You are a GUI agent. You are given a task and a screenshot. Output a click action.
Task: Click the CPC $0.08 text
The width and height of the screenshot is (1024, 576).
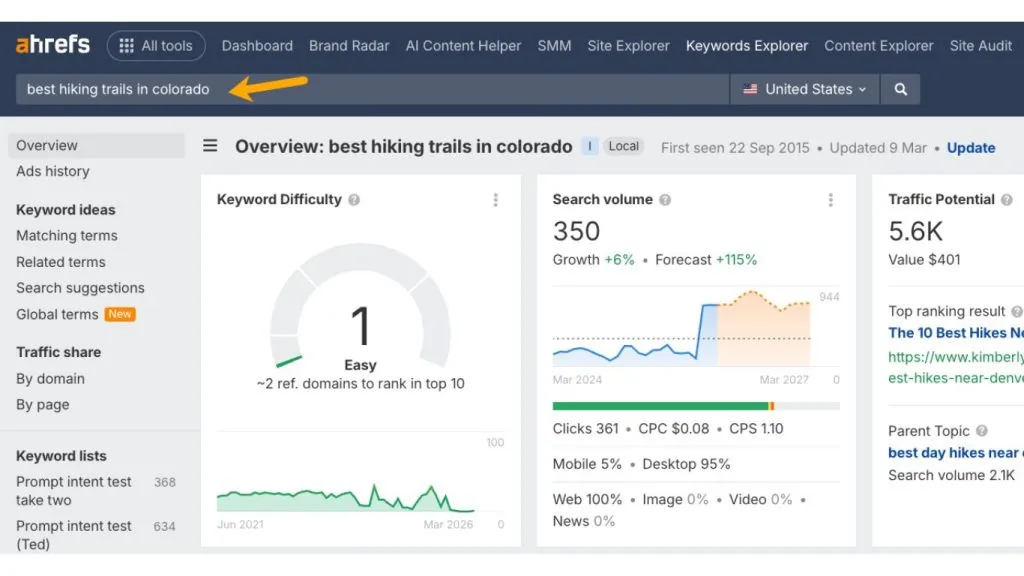pyautogui.click(x=673, y=429)
